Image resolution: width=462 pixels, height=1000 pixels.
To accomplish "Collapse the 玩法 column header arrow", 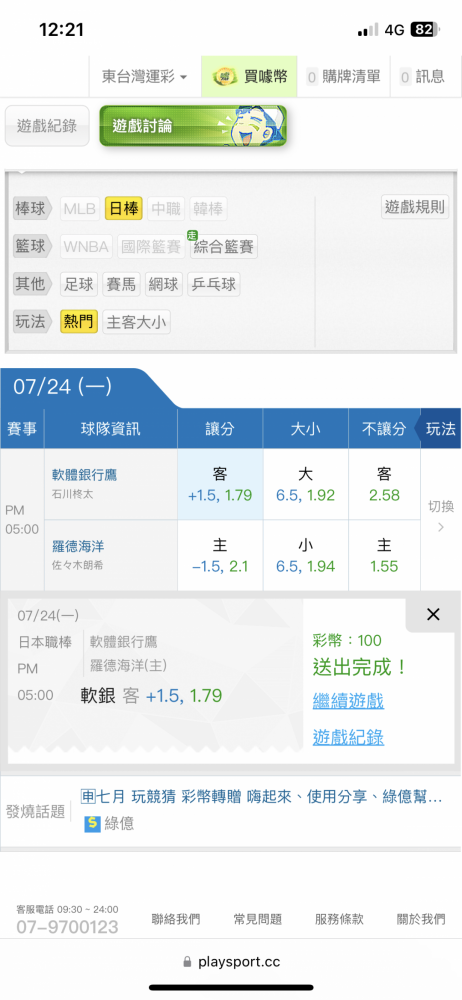I will point(437,429).
